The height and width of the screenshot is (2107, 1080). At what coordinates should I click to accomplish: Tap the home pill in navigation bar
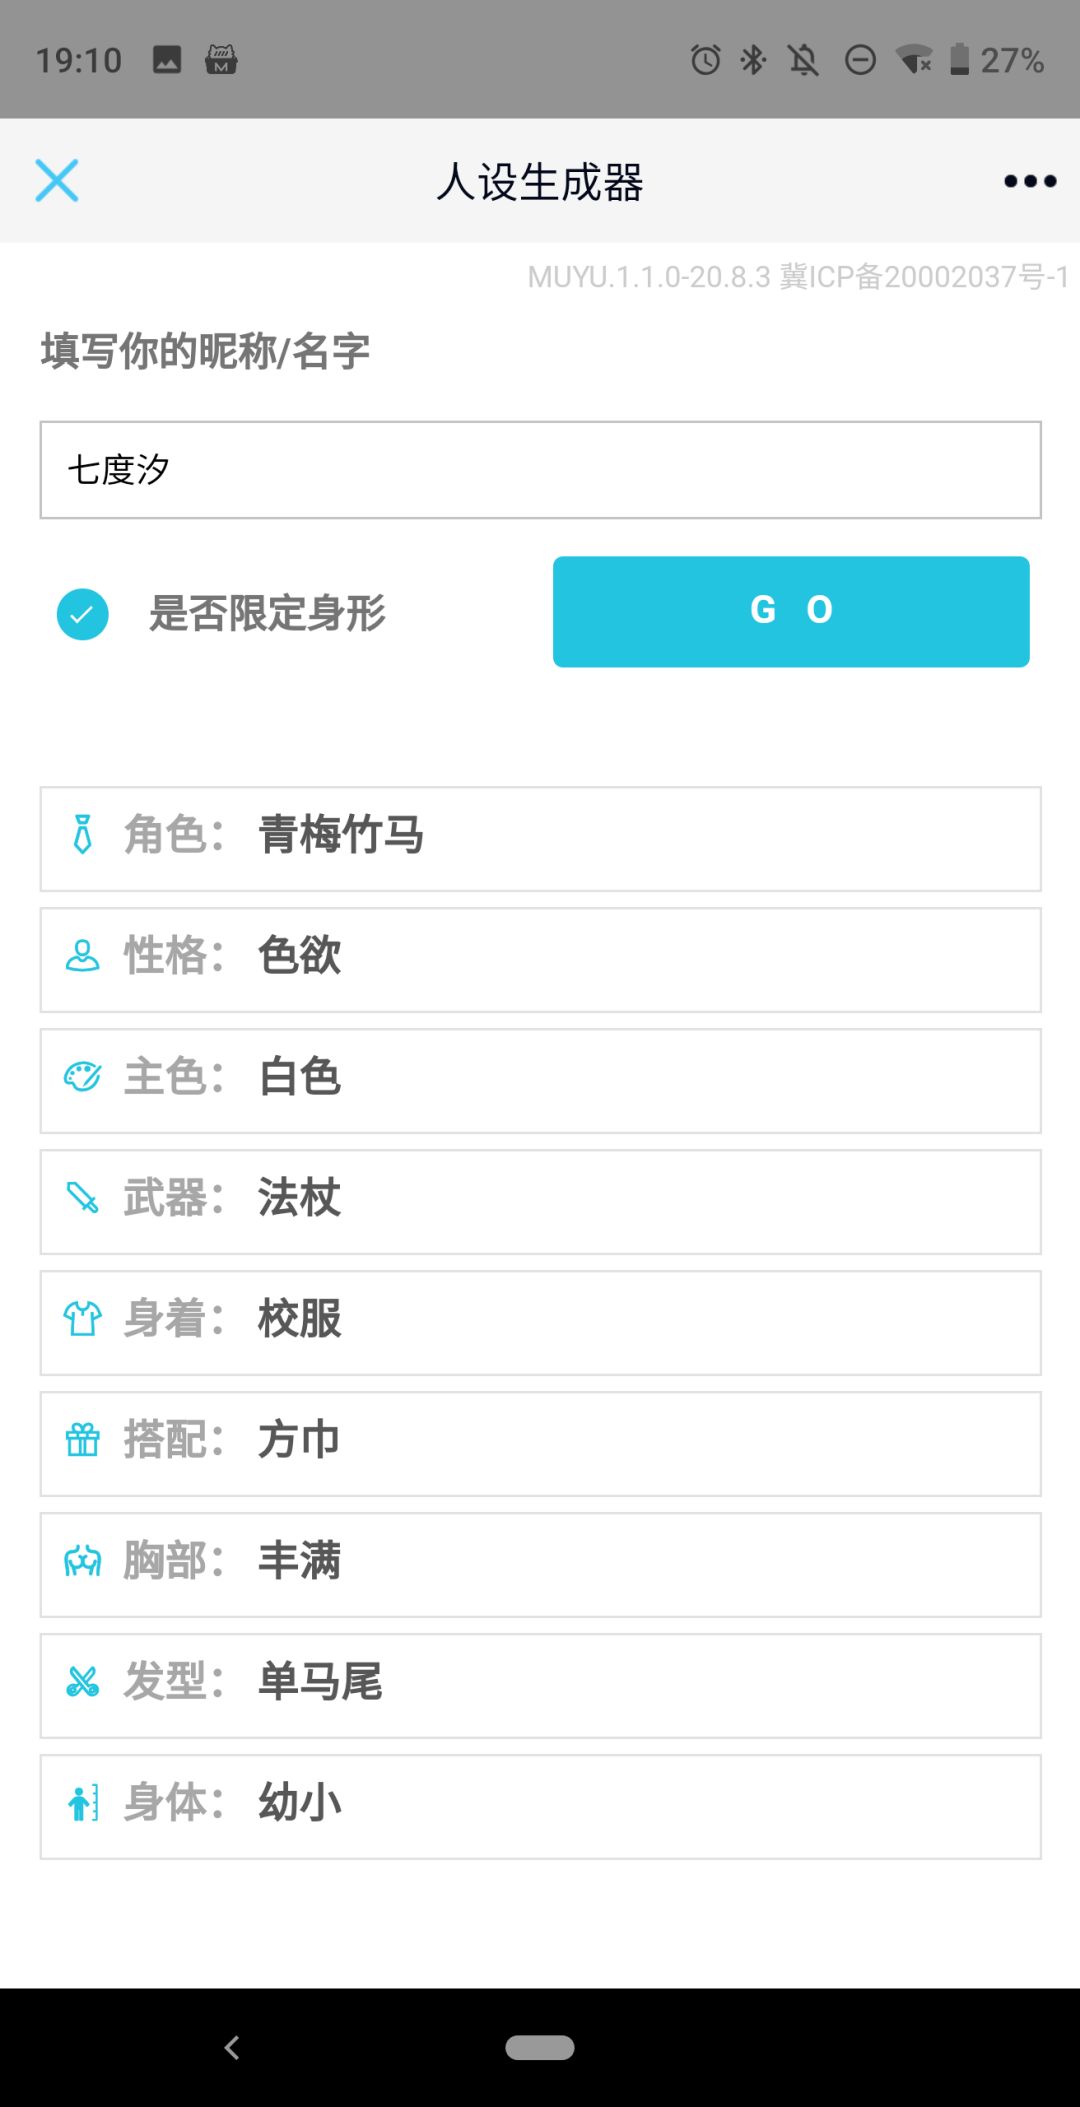(540, 2048)
